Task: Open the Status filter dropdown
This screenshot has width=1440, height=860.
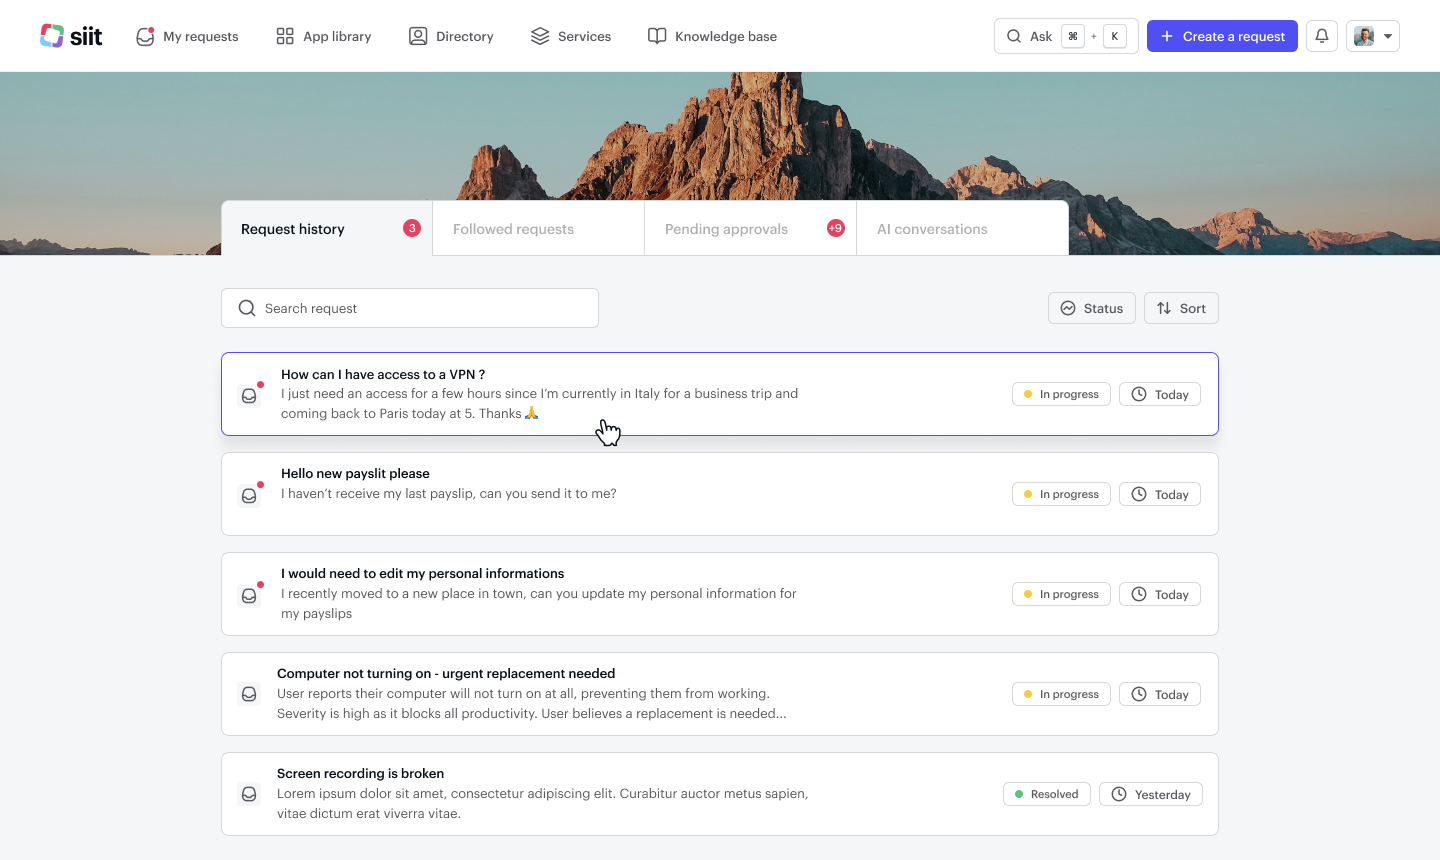Action: point(1091,308)
